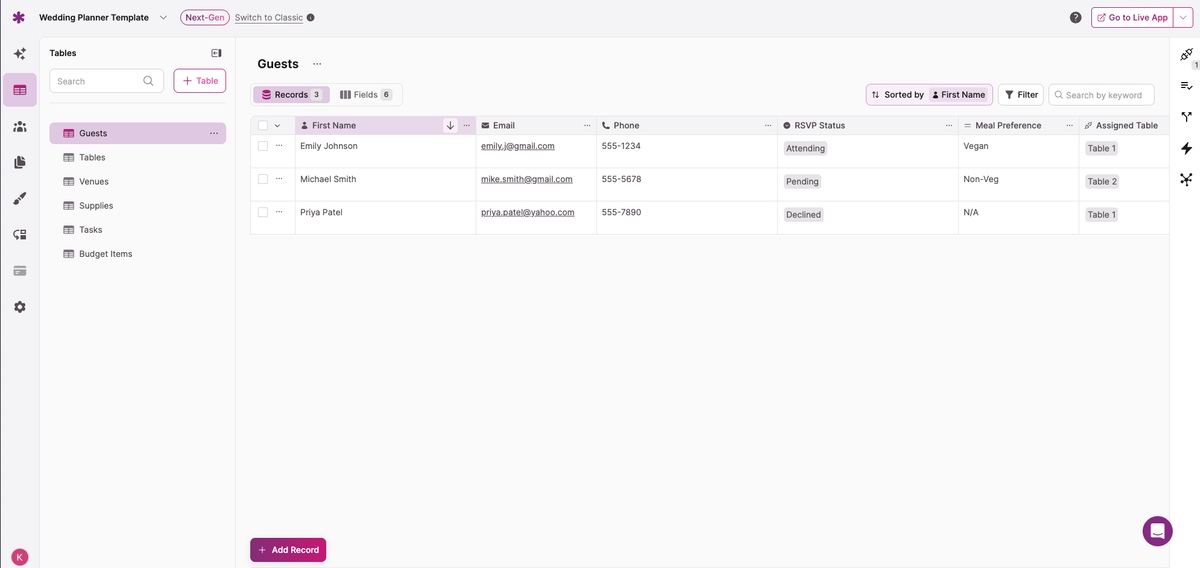The height and width of the screenshot is (568, 1200).
Task: Open the chat support bubble
Action: click(x=1157, y=531)
